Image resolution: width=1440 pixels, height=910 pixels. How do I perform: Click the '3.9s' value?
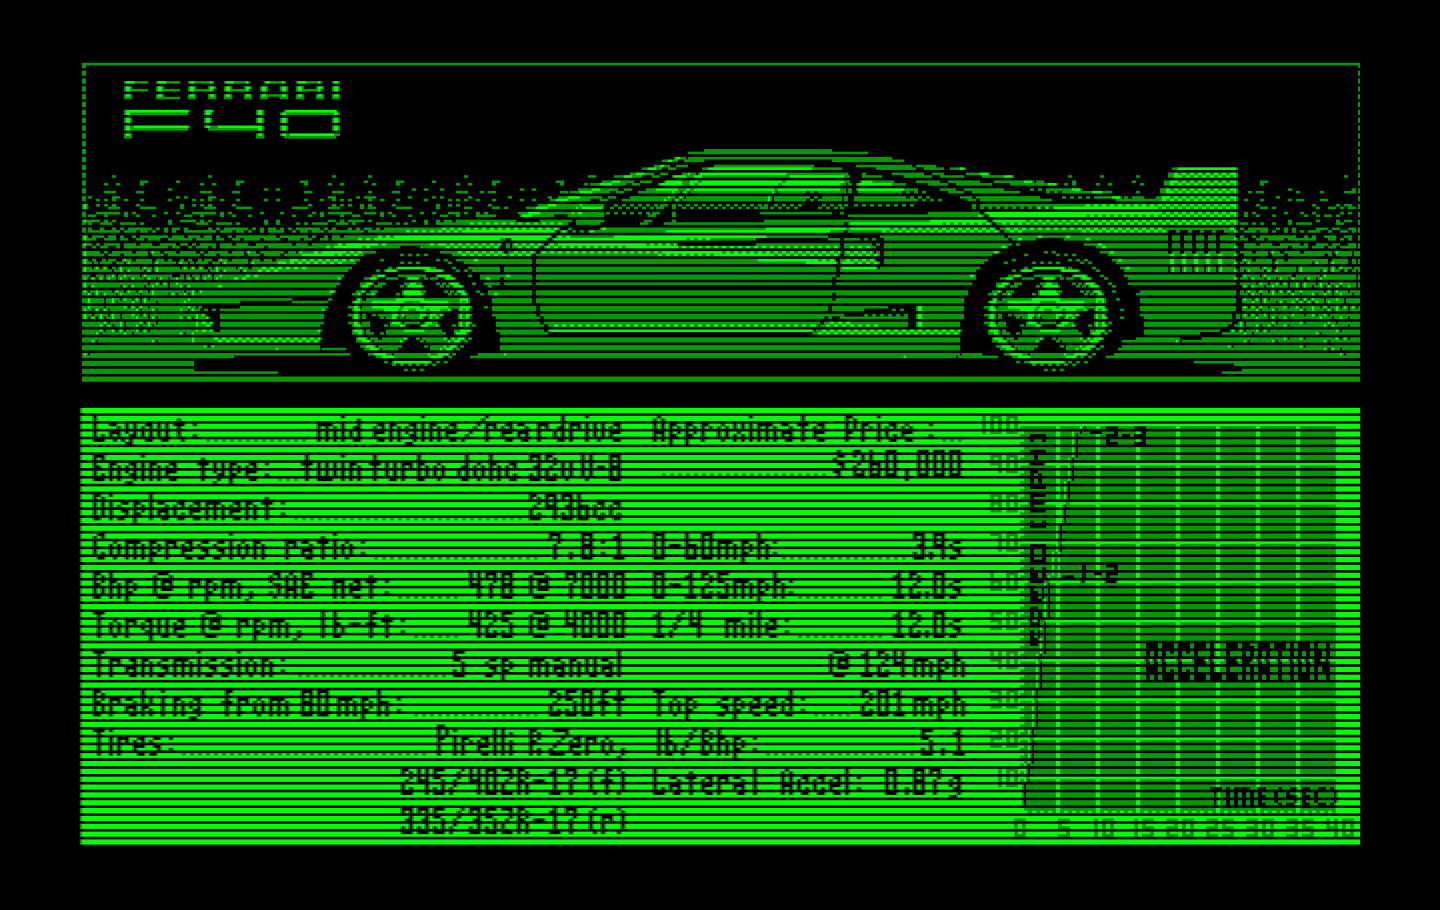[937, 548]
